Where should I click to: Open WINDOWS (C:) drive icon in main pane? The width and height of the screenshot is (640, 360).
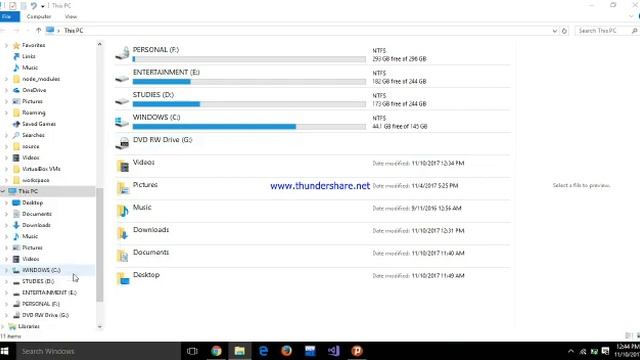click(122, 122)
